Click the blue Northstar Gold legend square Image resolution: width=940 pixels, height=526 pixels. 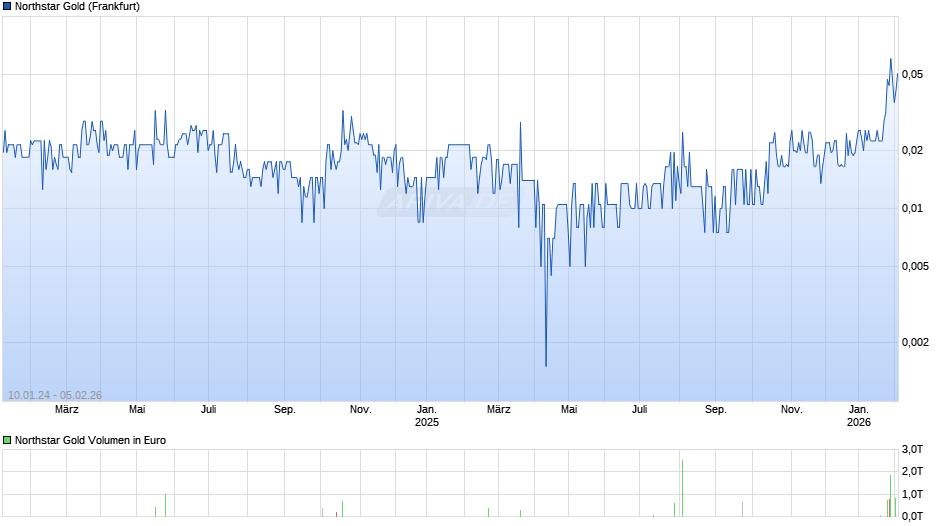7,7
